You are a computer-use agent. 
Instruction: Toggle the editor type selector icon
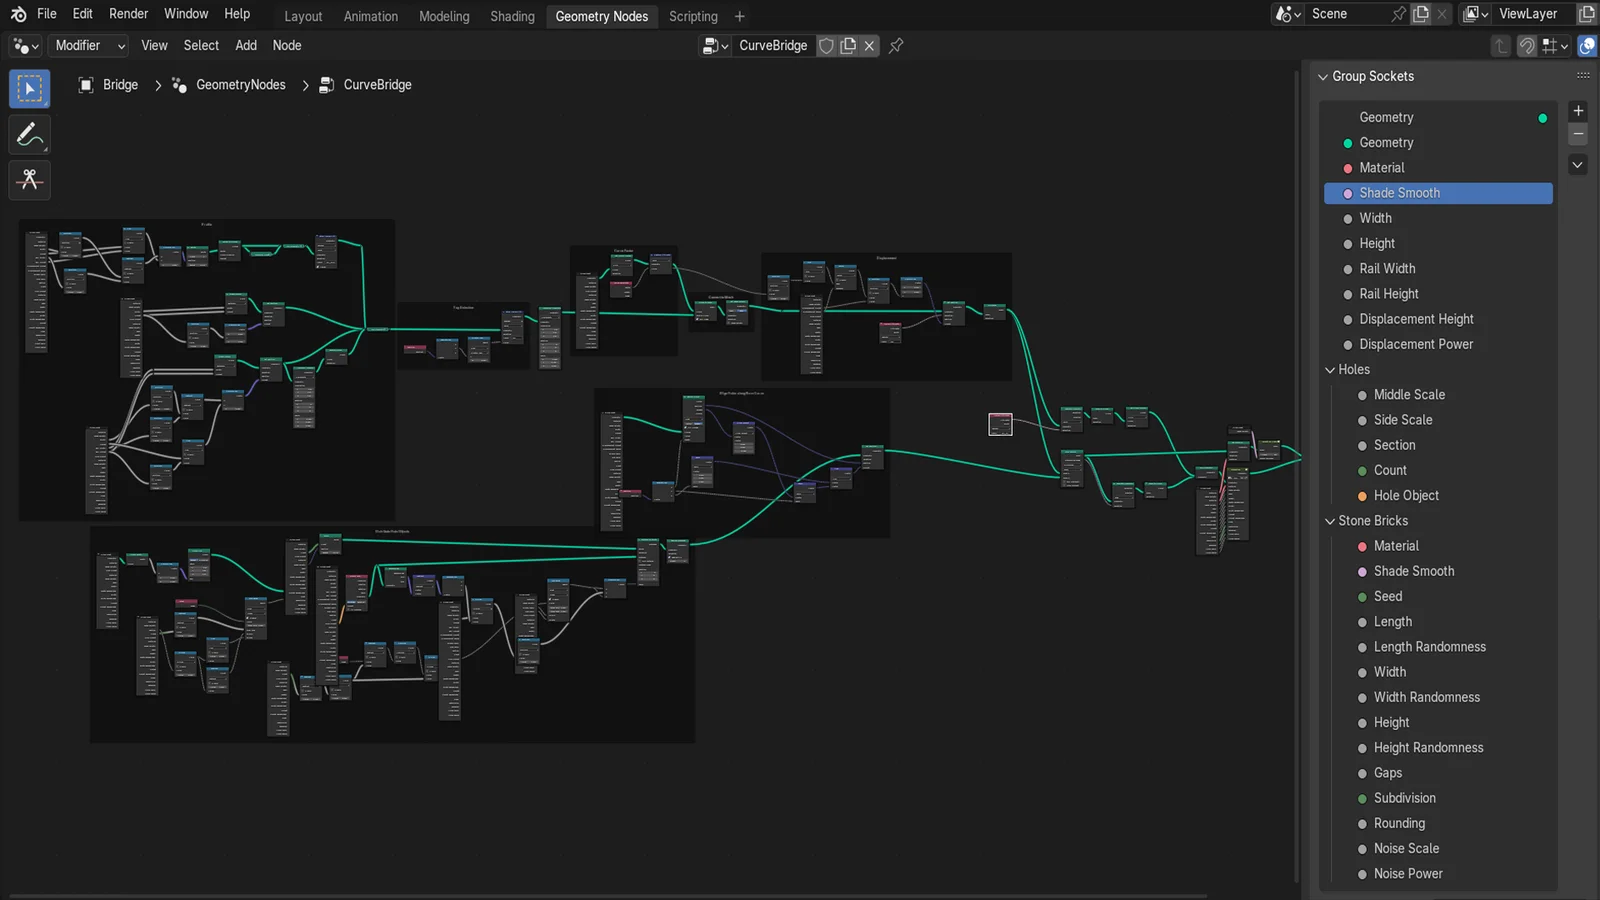[x=22, y=45]
